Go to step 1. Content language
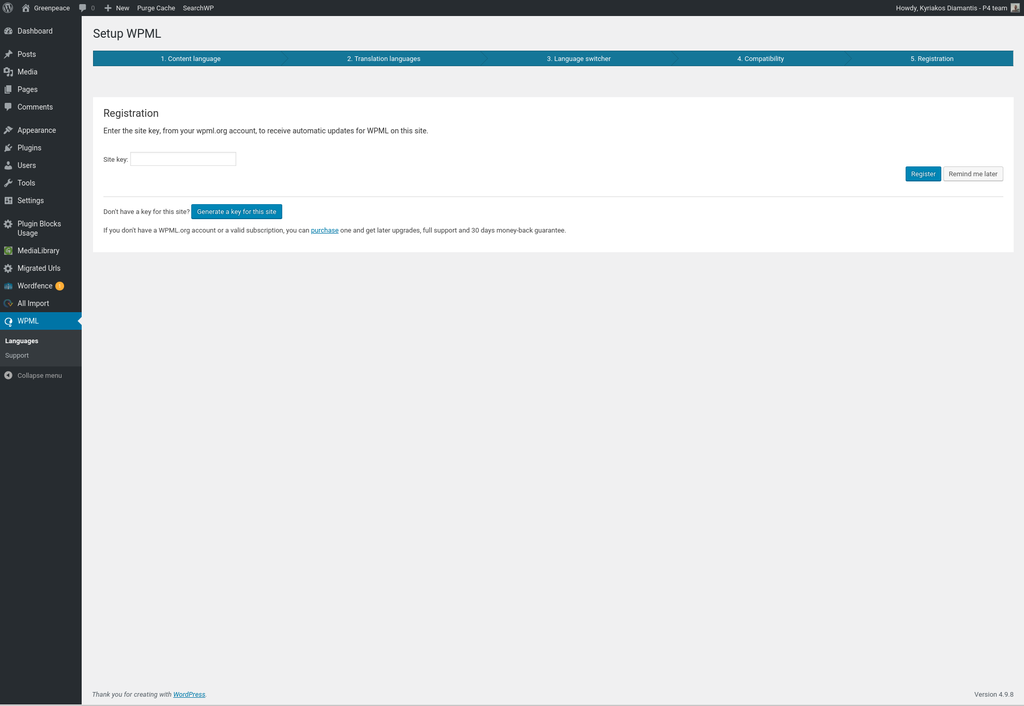The width and height of the screenshot is (1024, 706). pos(191,59)
